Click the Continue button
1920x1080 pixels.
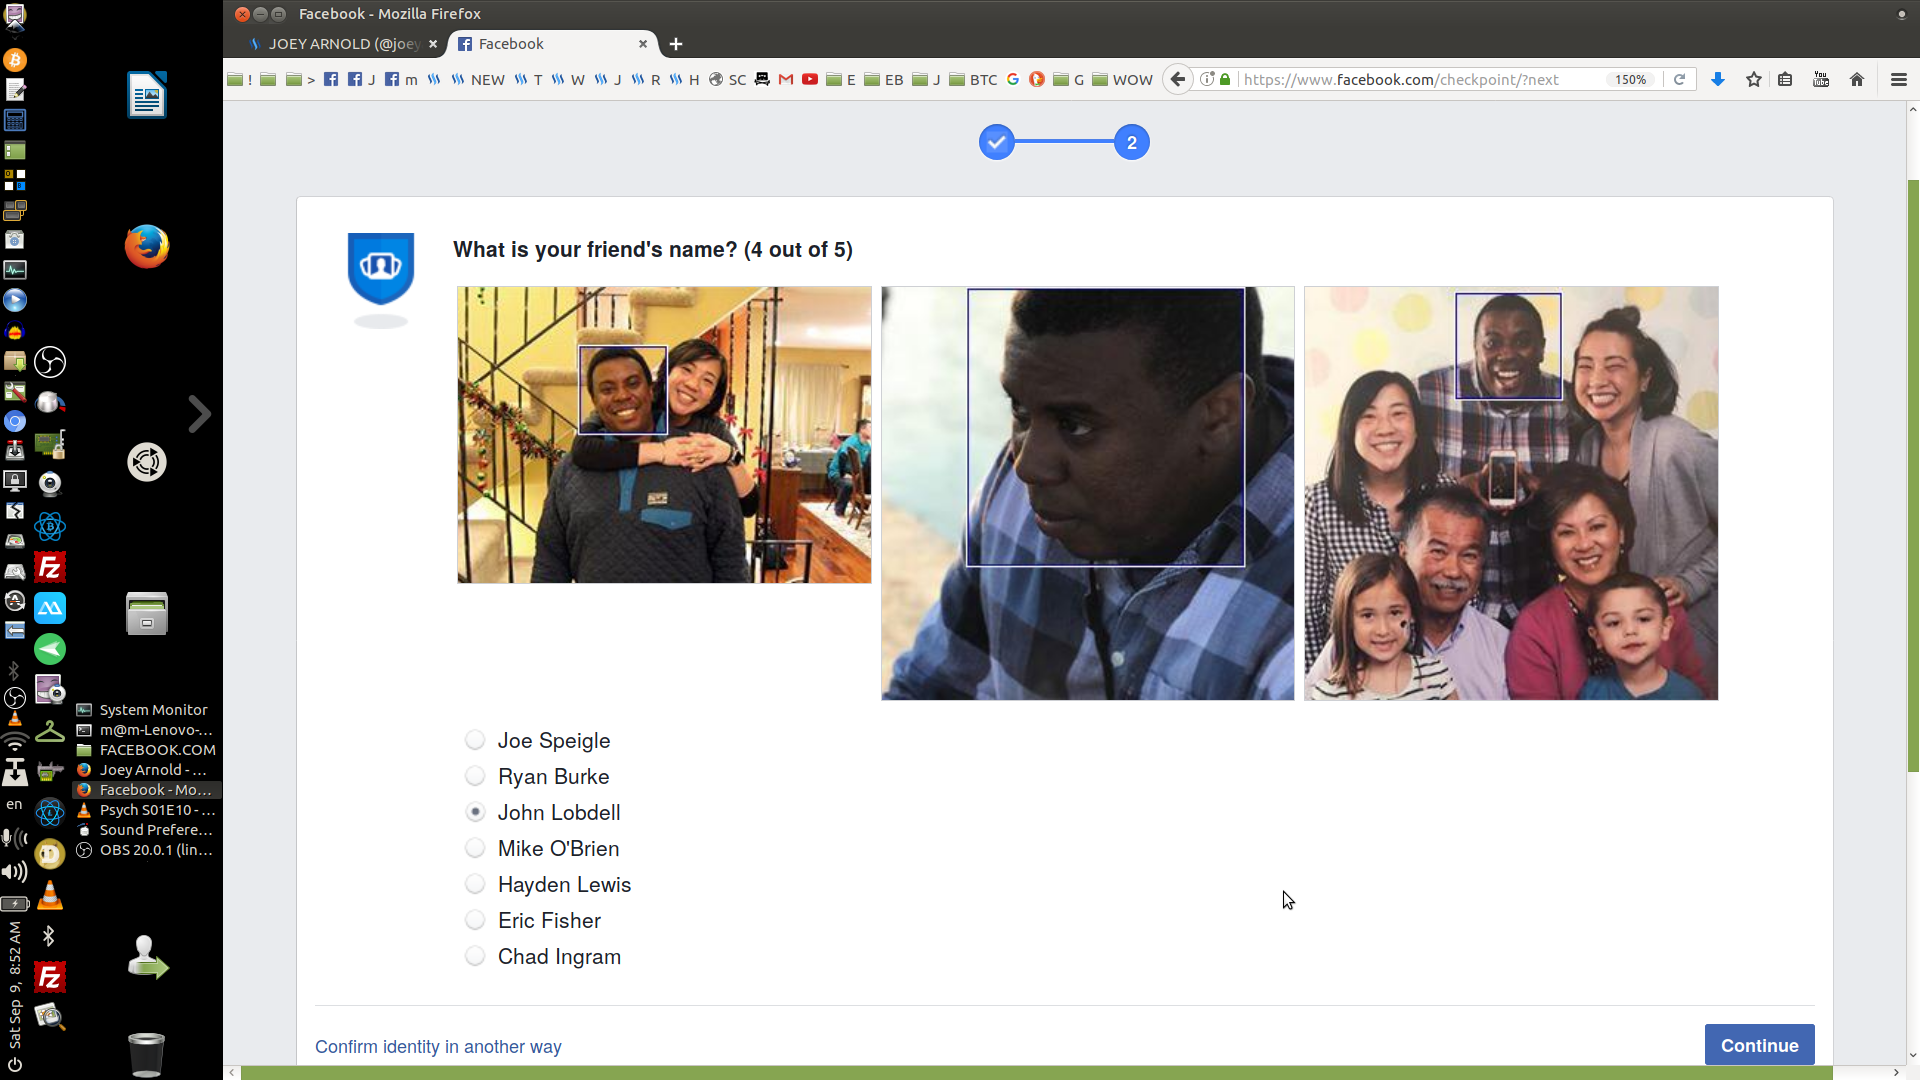click(x=1759, y=1045)
